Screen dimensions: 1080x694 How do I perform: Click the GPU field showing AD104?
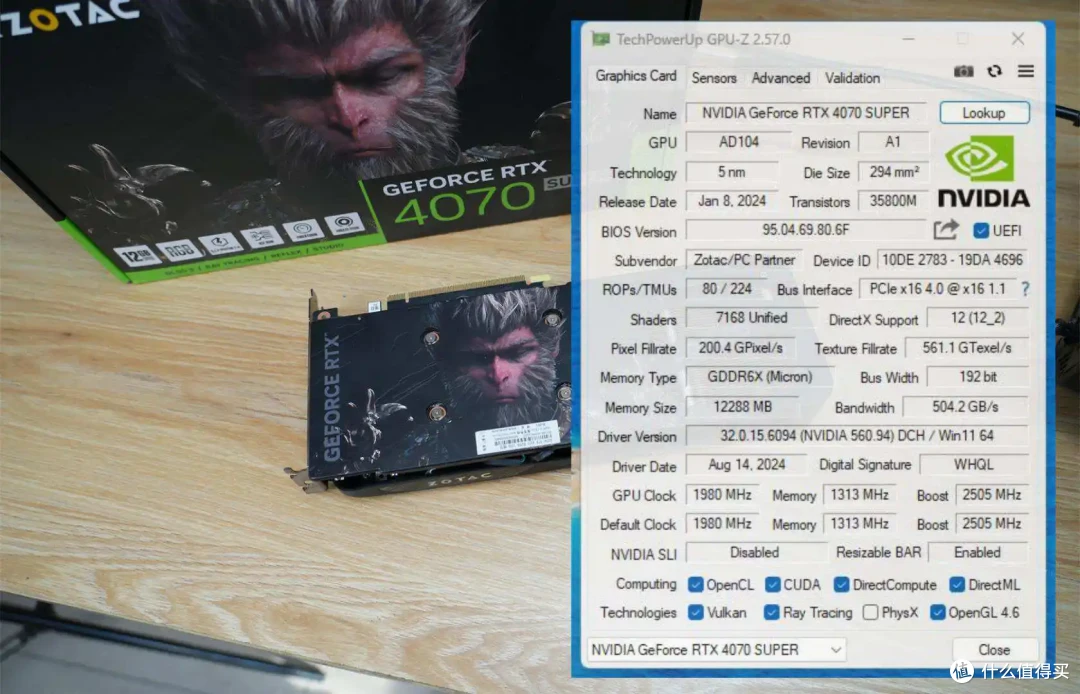point(738,142)
